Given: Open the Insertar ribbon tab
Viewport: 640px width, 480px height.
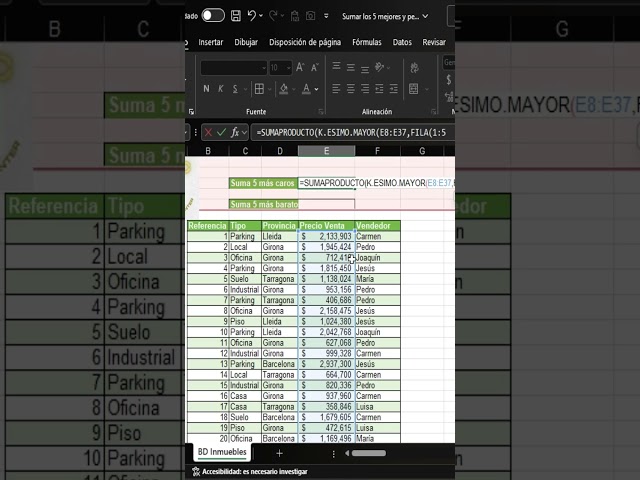Looking at the screenshot, I should point(211,42).
